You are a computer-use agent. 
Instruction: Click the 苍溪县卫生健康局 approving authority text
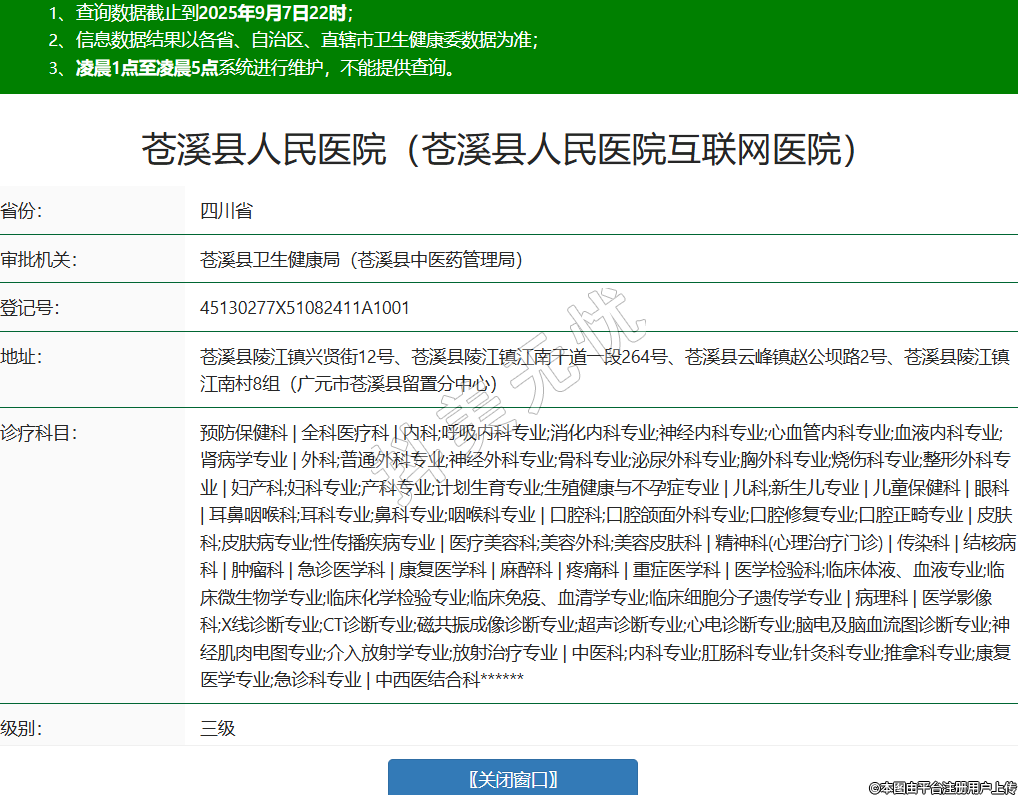click(x=361, y=260)
